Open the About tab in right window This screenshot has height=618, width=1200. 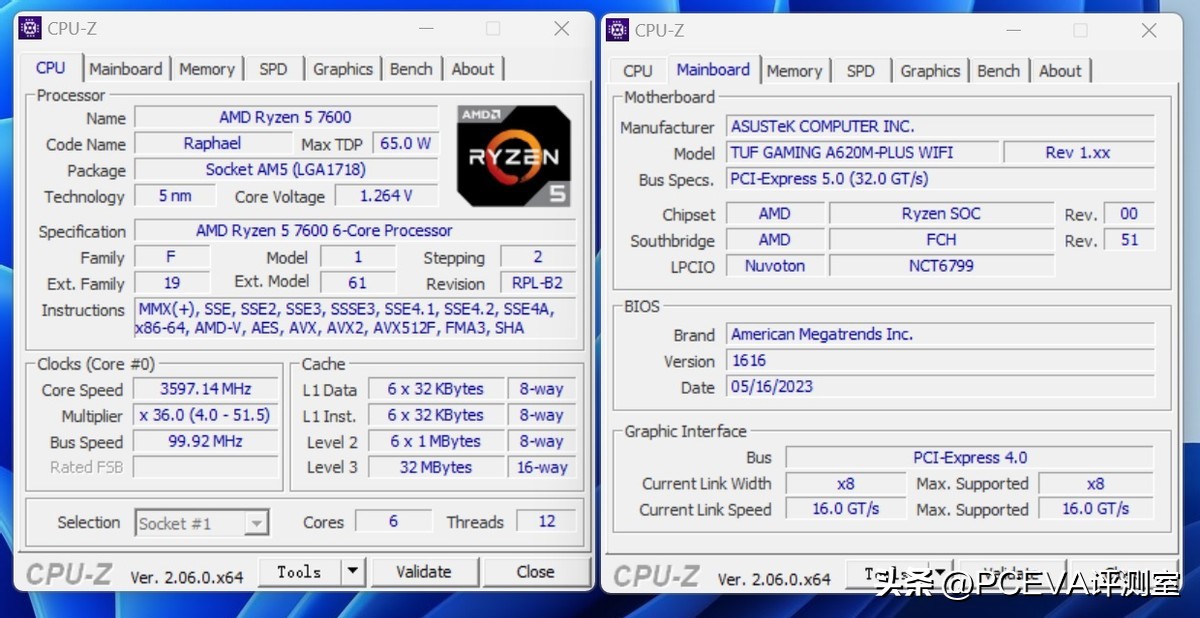coord(1060,71)
